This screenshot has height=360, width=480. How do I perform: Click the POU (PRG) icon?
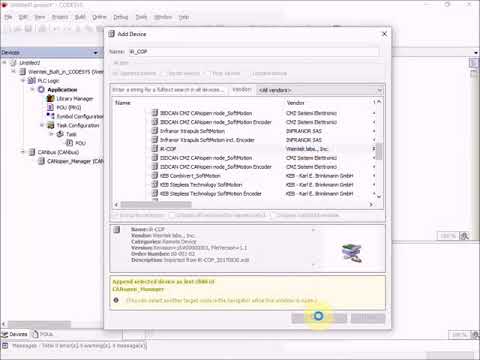pos(50,107)
